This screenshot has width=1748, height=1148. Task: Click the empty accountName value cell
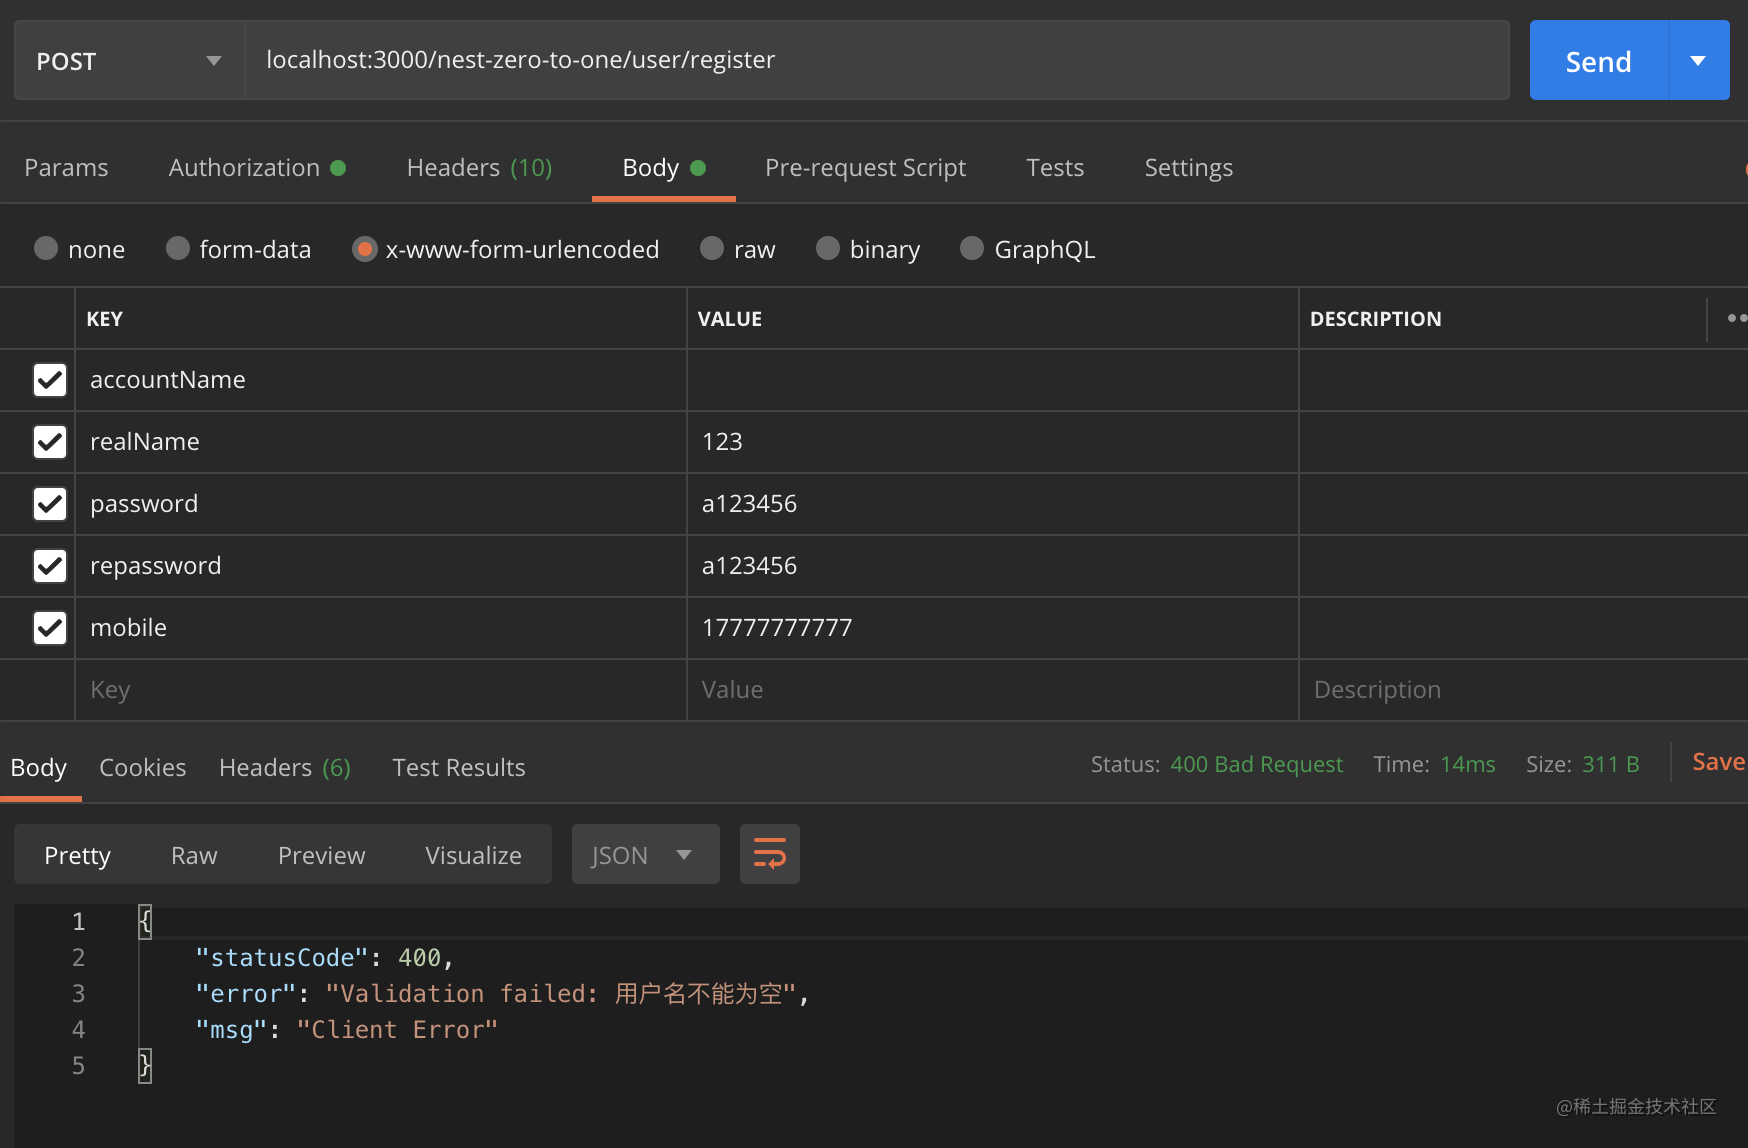[992, 380]
